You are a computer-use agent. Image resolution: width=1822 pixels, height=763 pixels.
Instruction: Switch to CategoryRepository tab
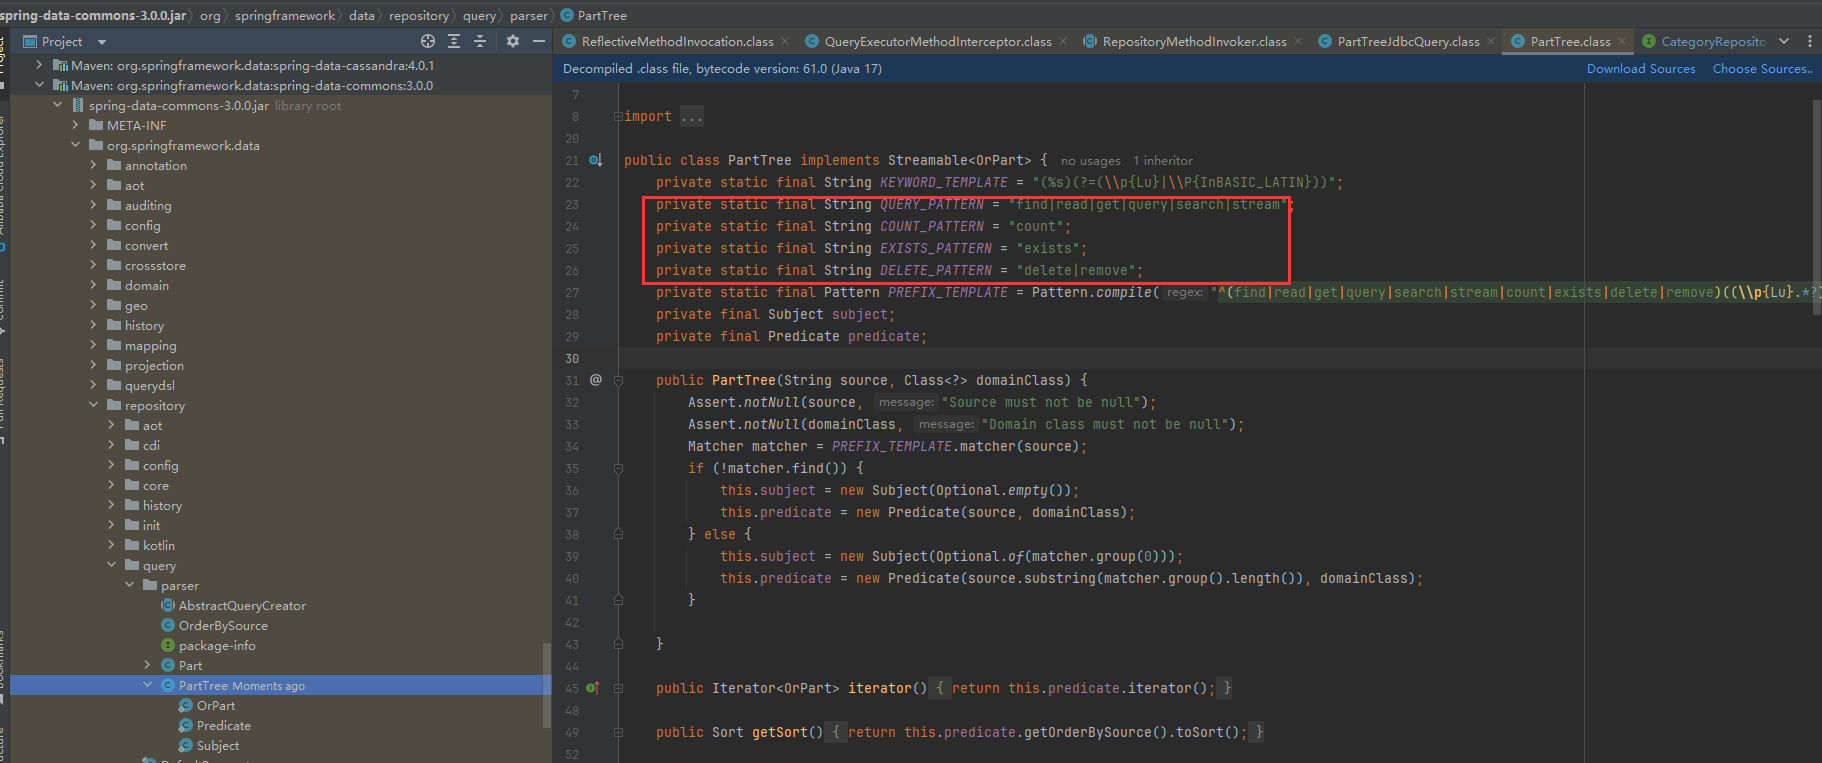tap(1713, 41)
